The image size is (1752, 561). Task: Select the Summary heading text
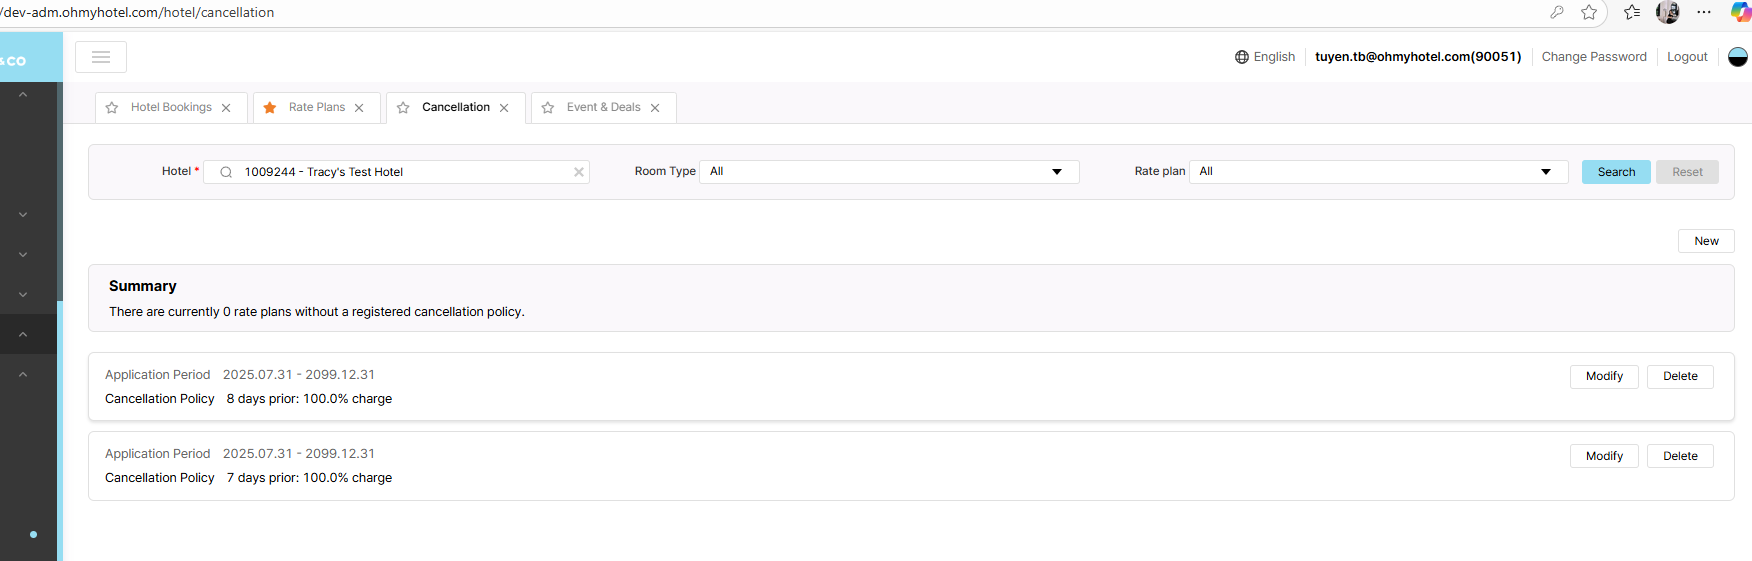pyautogui.click(x=143, y=286)
